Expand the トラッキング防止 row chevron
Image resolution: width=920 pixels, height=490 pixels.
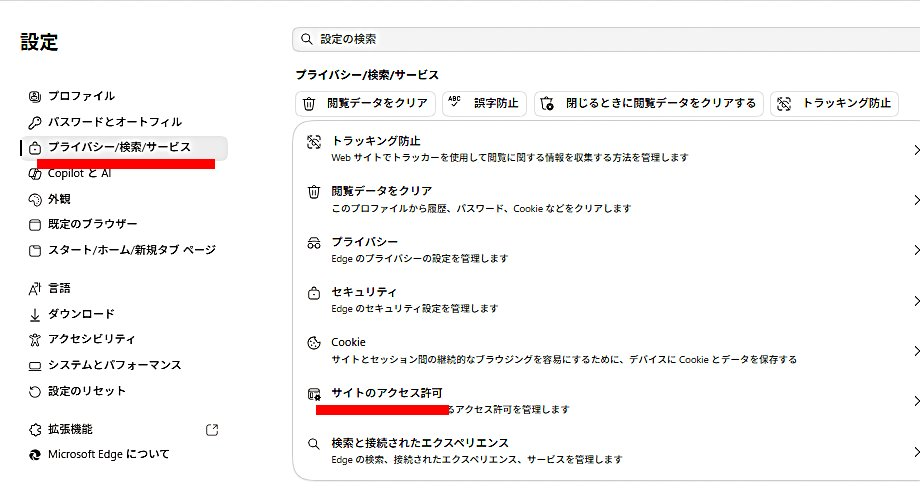click(915, 150)
